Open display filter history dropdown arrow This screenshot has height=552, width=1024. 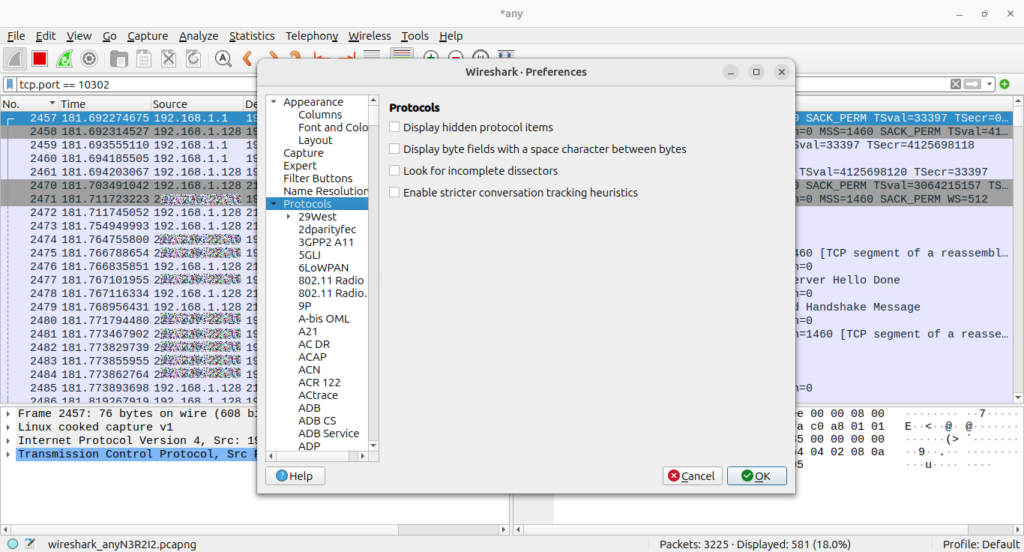(989, 84)
